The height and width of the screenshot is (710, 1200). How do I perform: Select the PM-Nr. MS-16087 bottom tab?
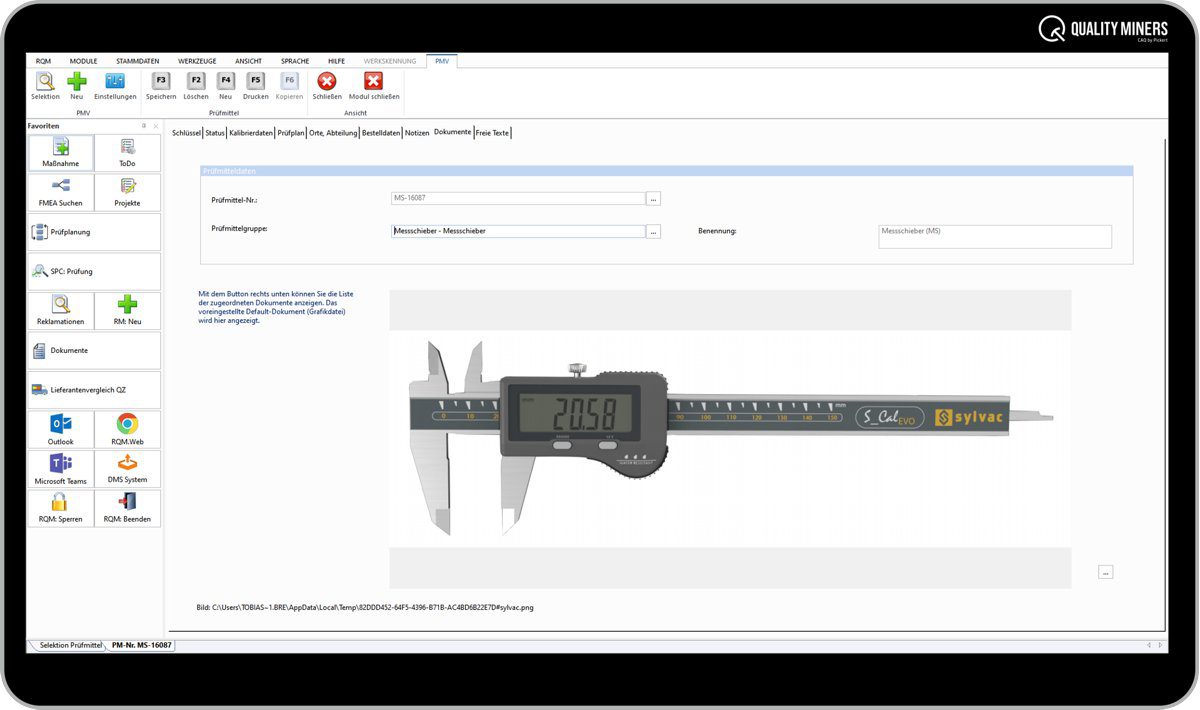[x=141, y=645]
